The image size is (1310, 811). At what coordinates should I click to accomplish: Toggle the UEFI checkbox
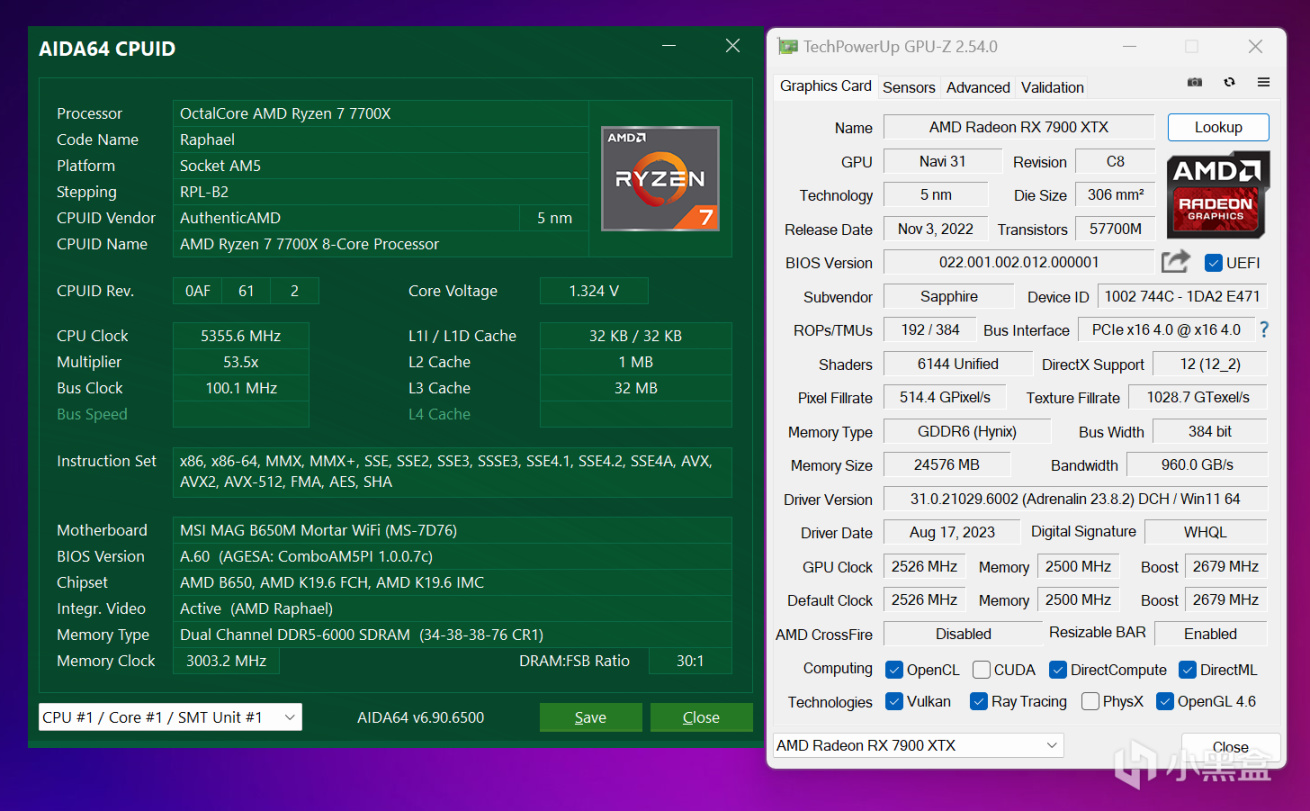coord(1214,263)
